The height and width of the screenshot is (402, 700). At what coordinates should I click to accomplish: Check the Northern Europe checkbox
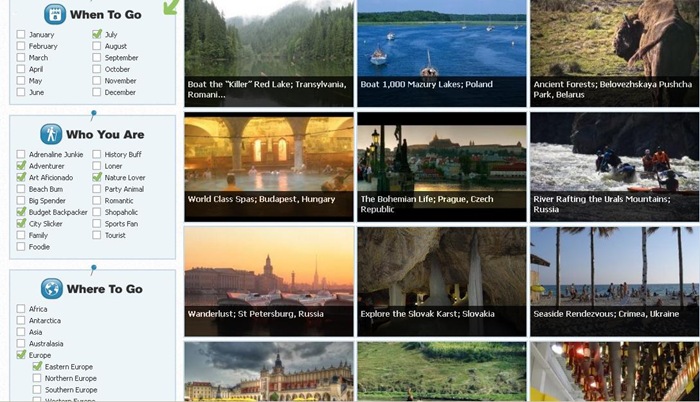(x=37, y=378)
